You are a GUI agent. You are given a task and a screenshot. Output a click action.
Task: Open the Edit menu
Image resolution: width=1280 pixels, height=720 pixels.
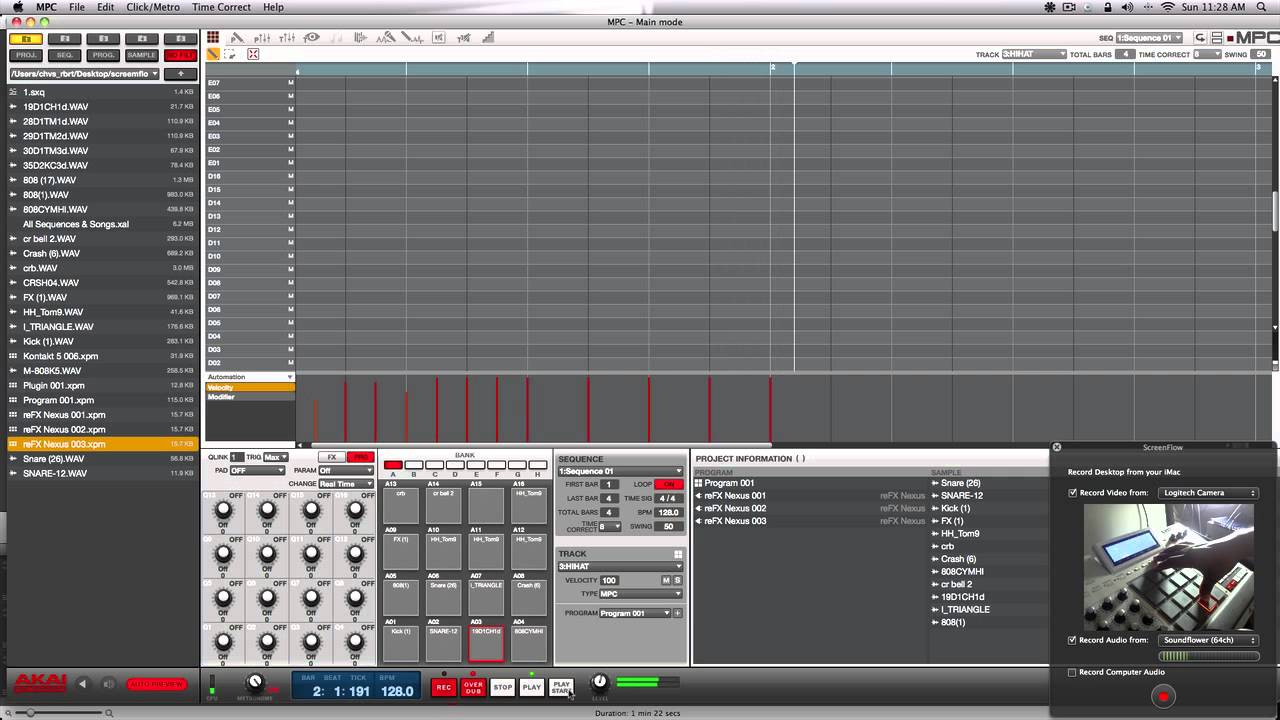pyautogui.click(x=105, y=7)
